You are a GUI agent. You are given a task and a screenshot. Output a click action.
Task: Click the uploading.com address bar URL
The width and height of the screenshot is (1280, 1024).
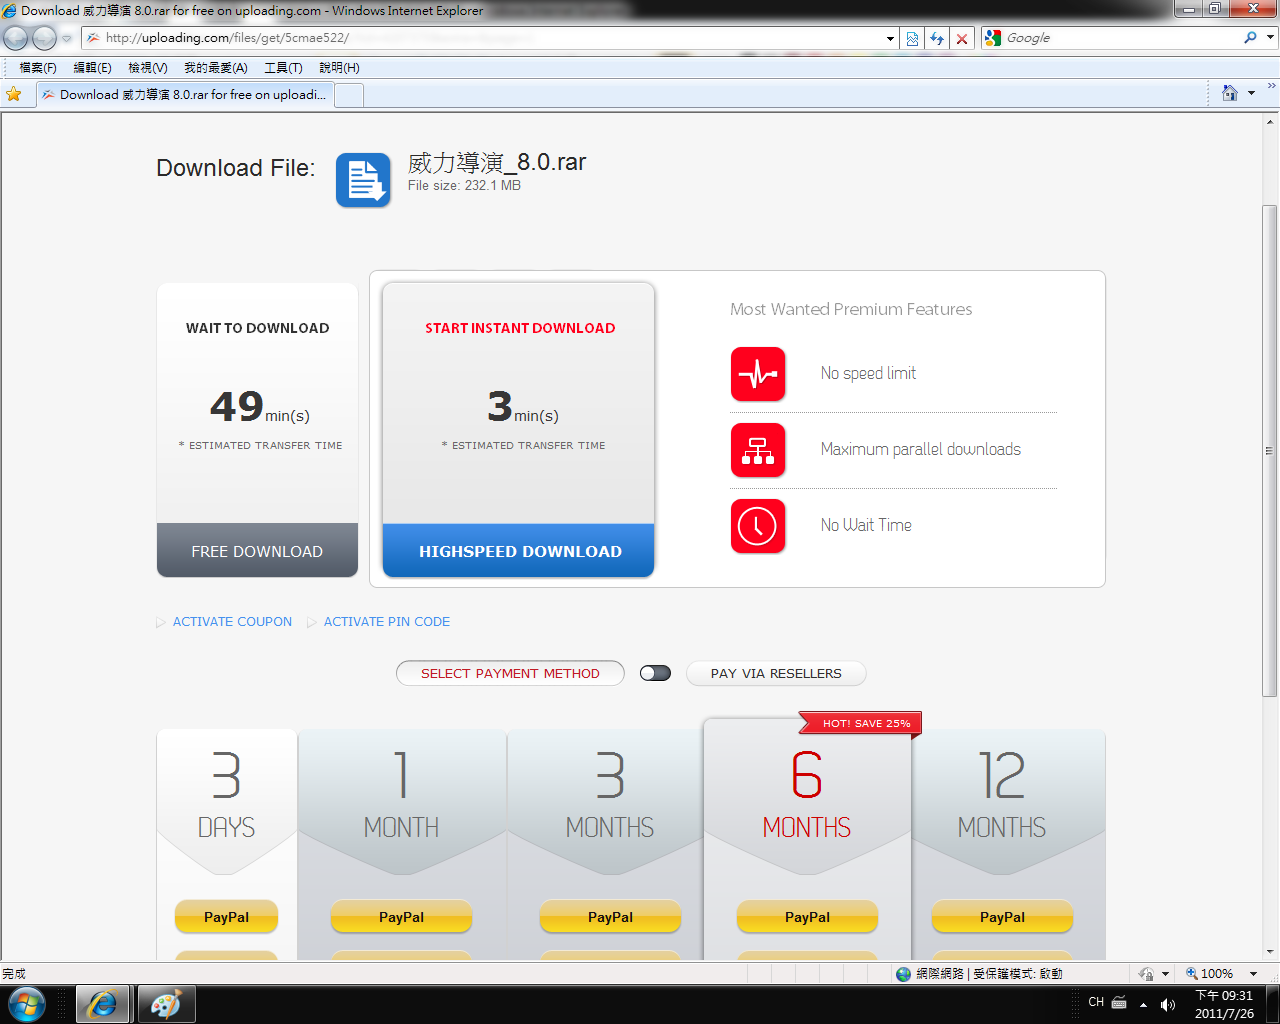pyautogui.click(x=227, y=38)
